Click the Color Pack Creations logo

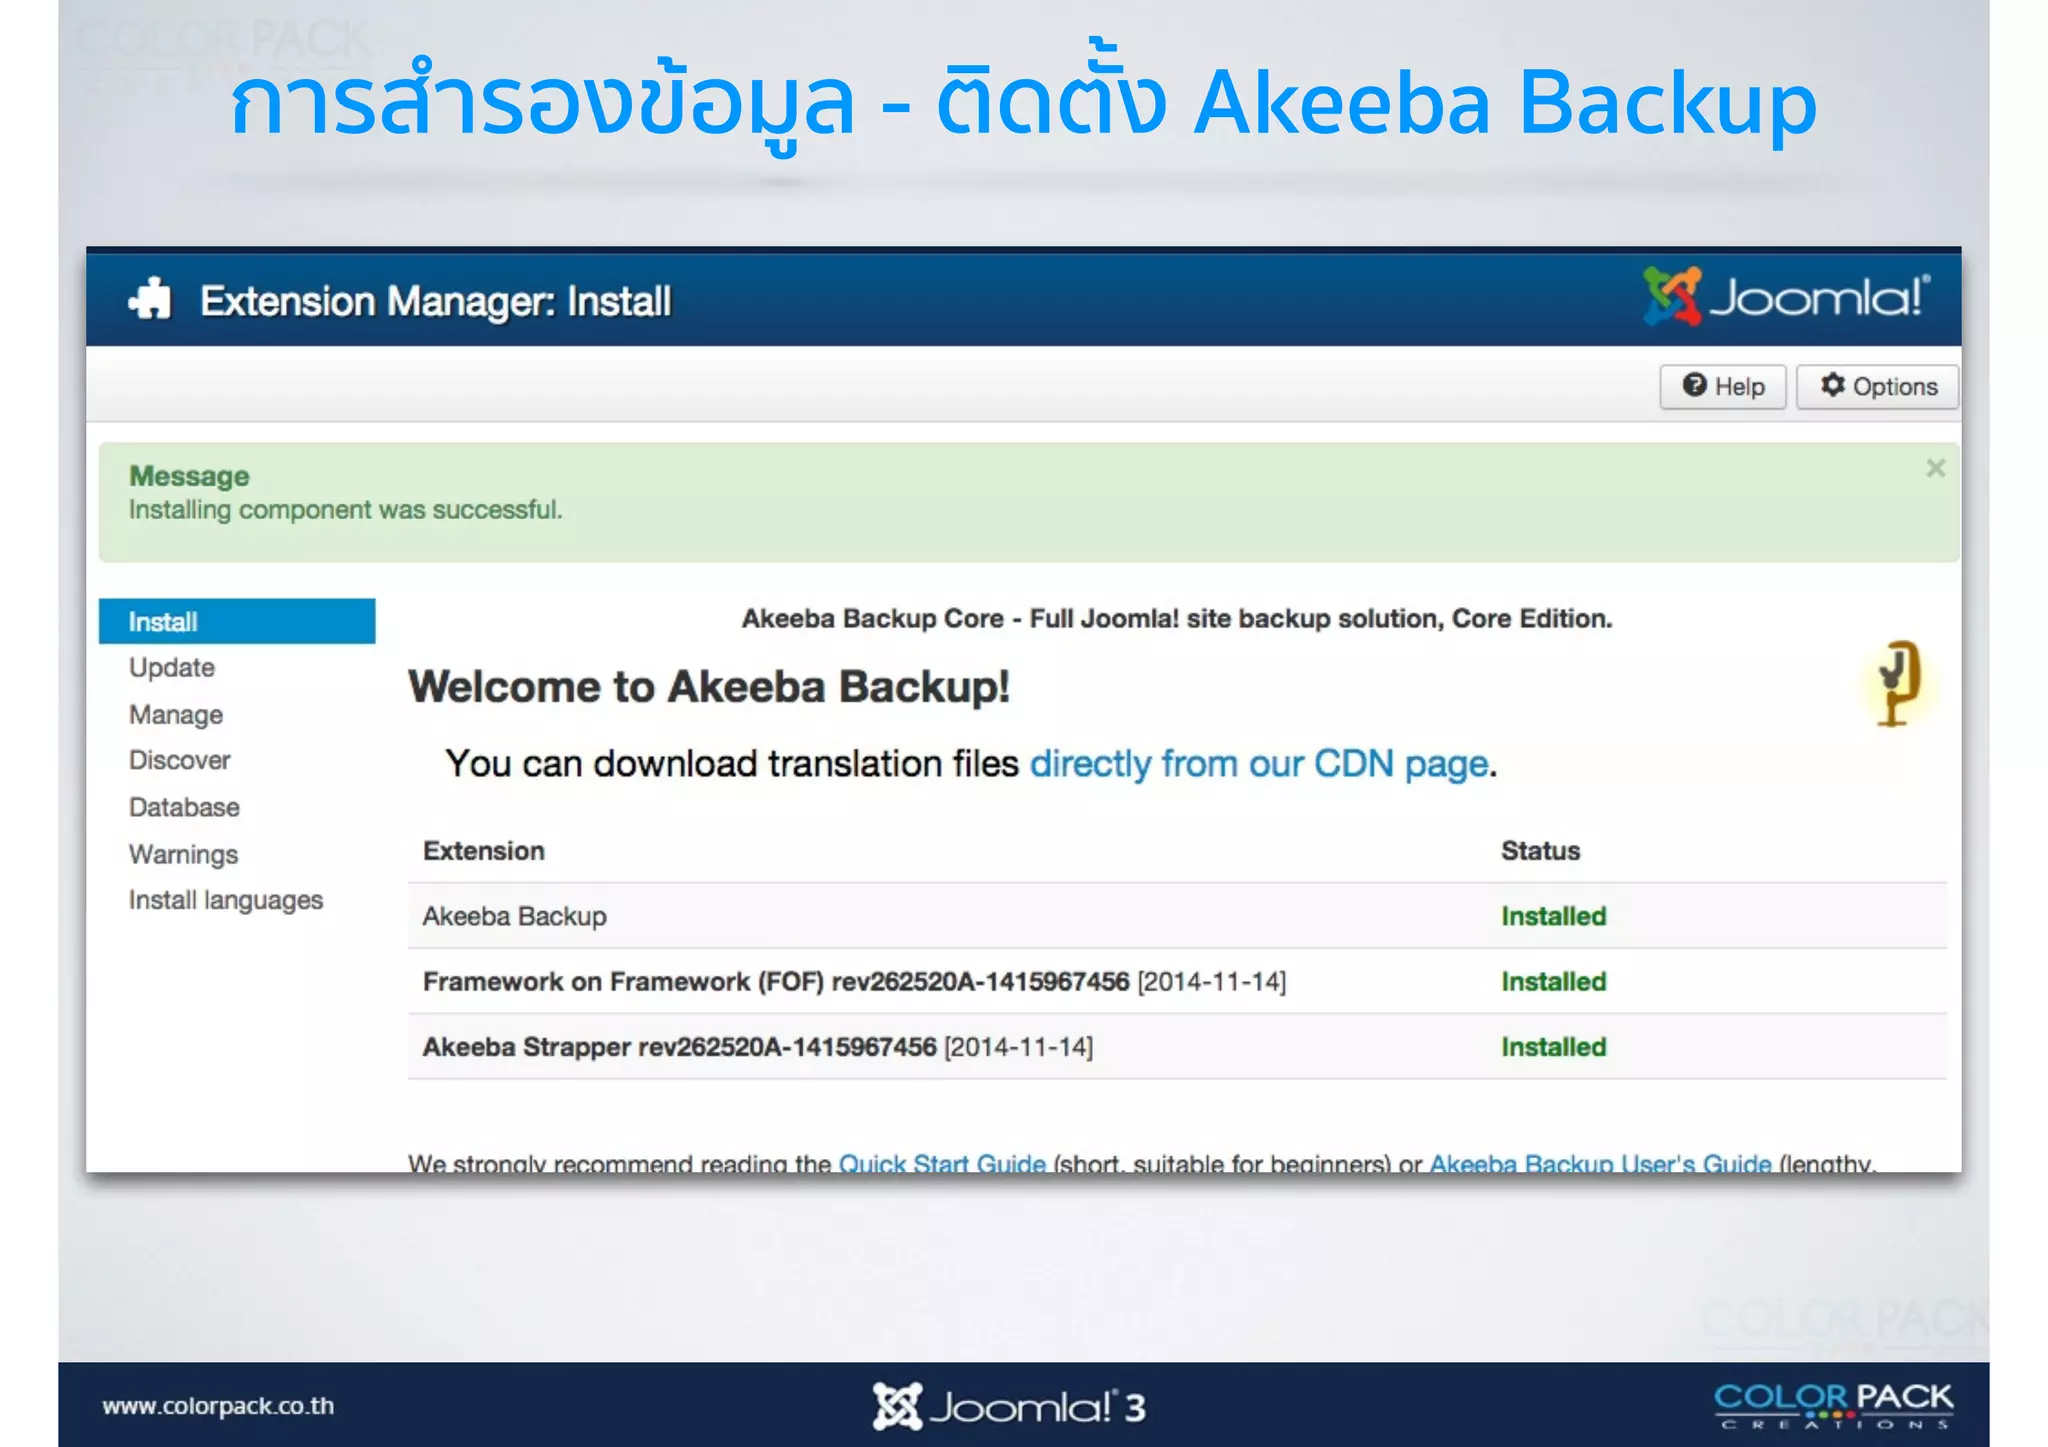1833,1406
